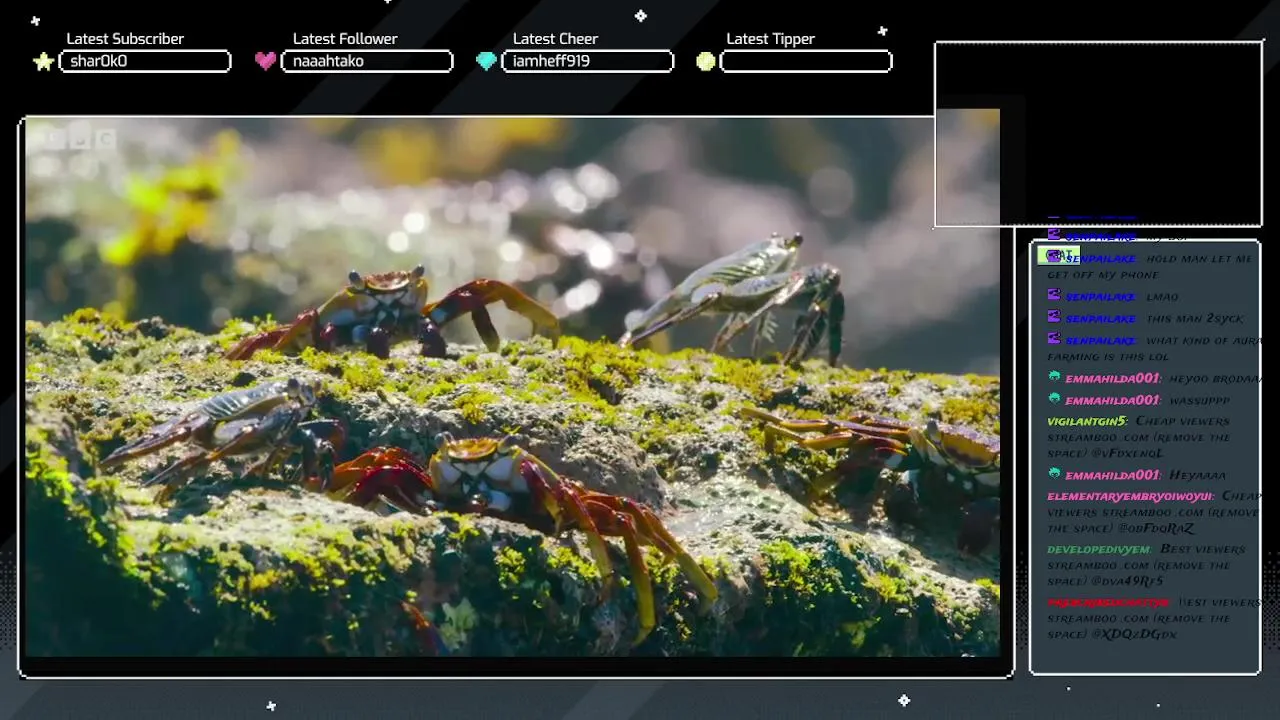Click emmahilda001 username on 'heyoo brodaaa' message
Viewport: 1280px width, 720px height.
click(x=1113, y=378)
